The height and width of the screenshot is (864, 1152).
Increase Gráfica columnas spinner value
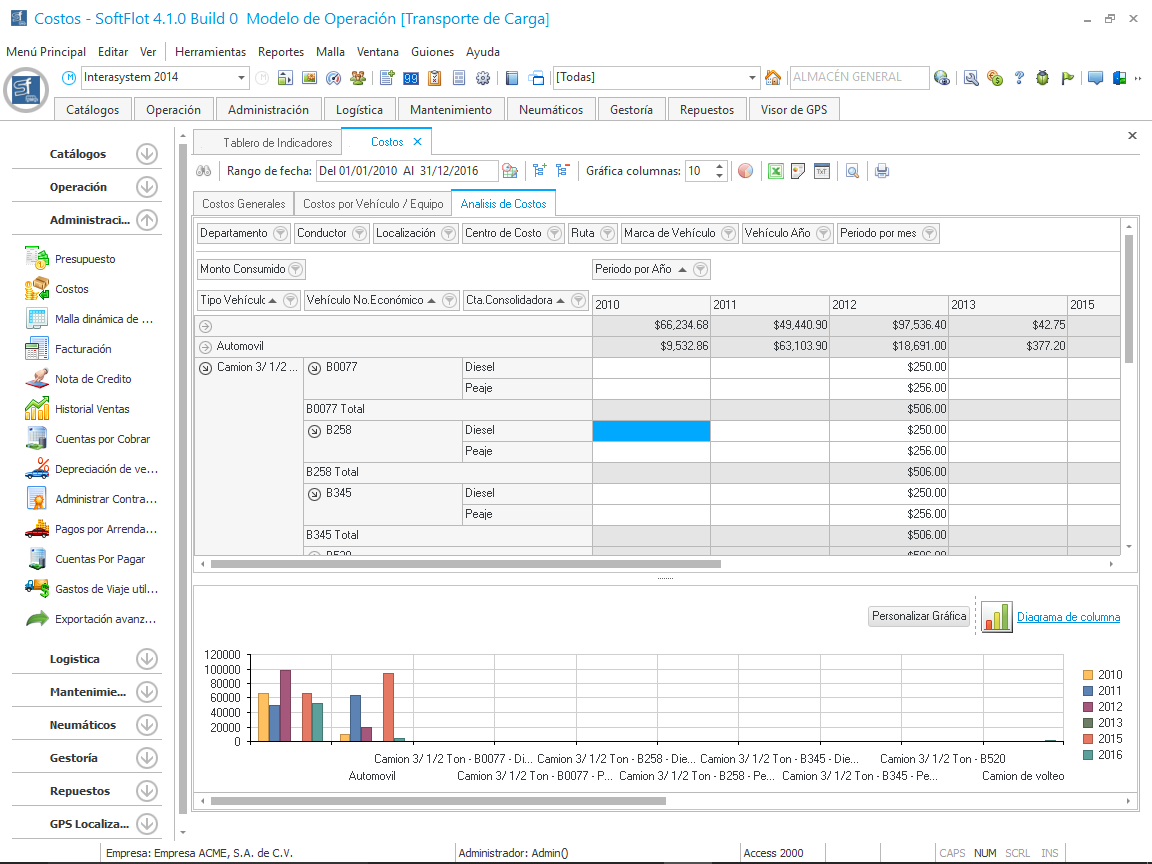[720, 167]
